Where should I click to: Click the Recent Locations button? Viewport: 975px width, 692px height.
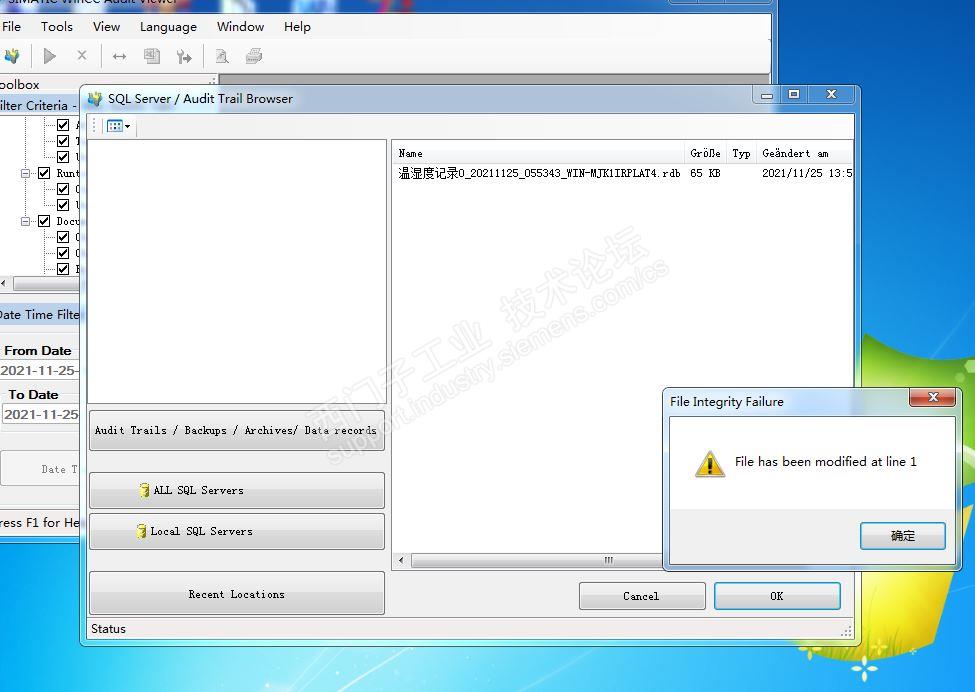237,594
